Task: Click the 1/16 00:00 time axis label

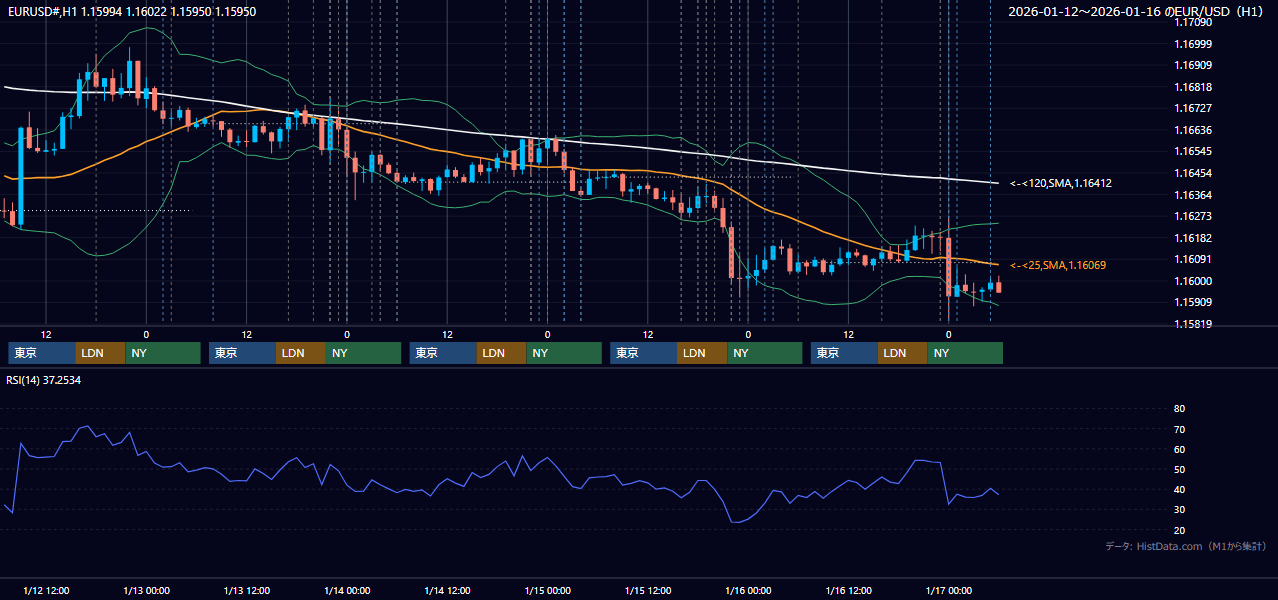Action: point(748,591)
